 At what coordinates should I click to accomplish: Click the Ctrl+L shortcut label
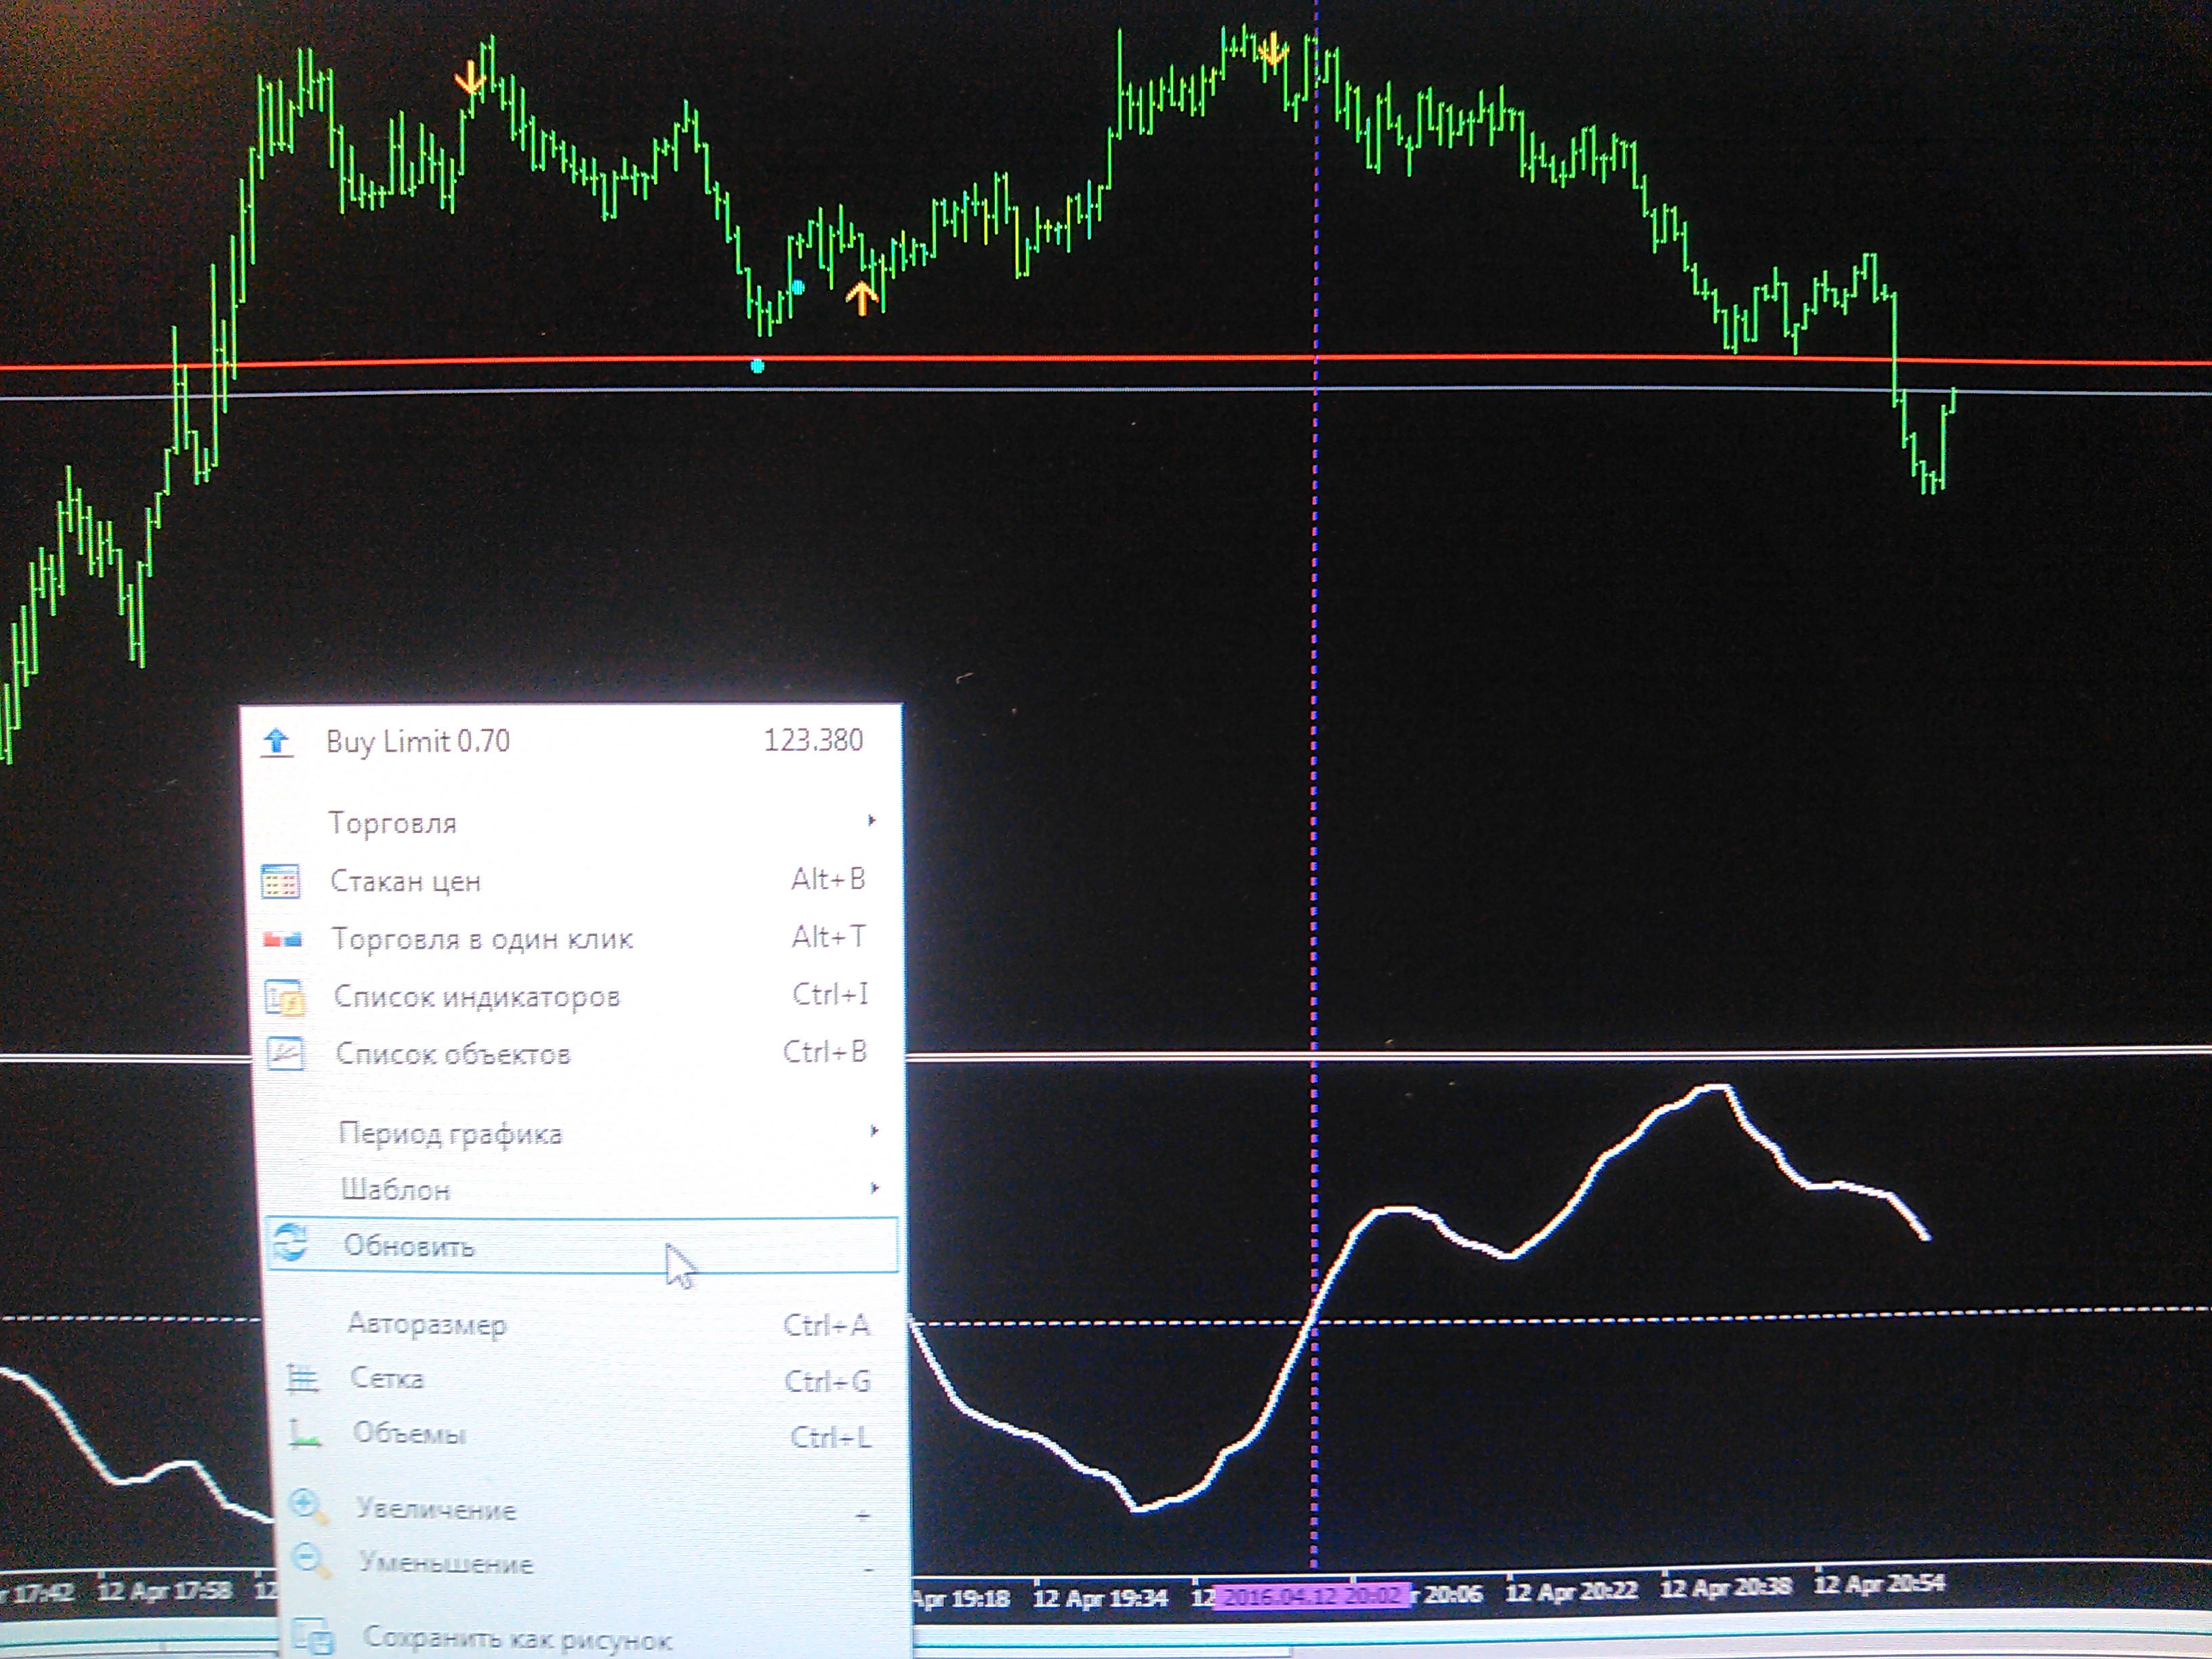831,1437
